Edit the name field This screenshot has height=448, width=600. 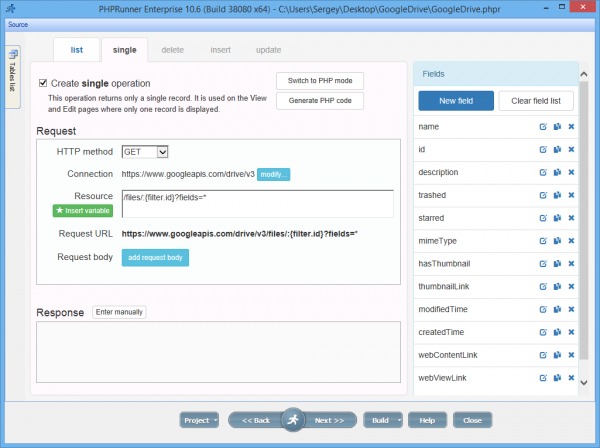point(543,127)
